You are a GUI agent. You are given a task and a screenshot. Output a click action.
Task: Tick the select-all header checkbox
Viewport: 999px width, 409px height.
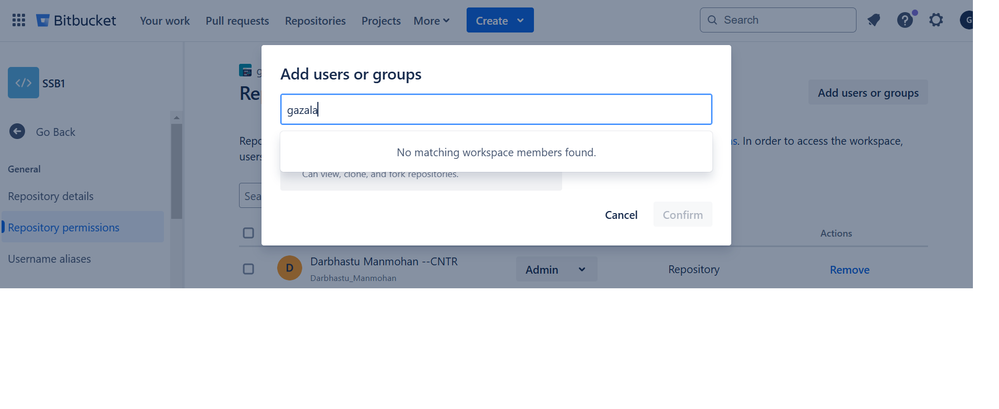pos(248,233)
